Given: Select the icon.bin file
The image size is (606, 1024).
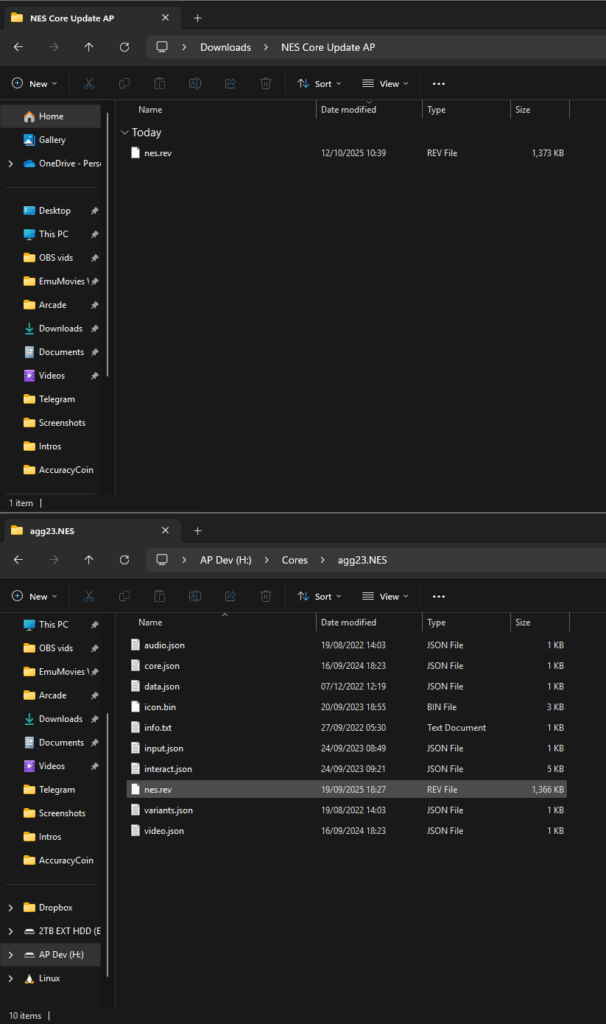Looking at the screenshot, I should click(159, 707).
